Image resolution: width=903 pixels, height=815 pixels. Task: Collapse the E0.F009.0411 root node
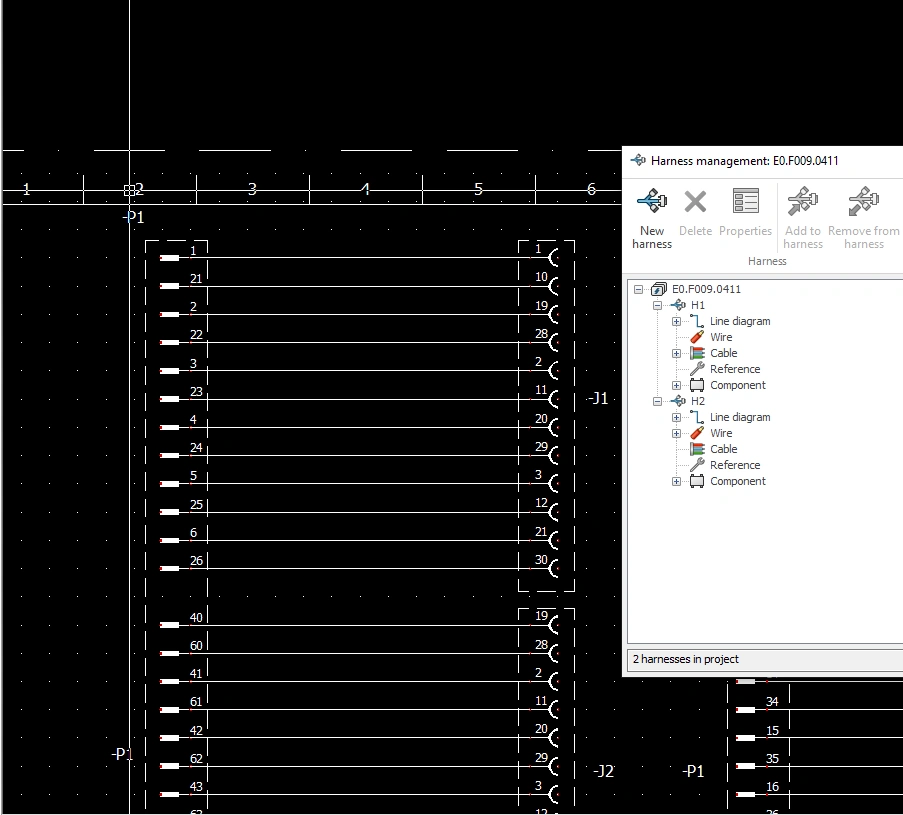point(638,289)
